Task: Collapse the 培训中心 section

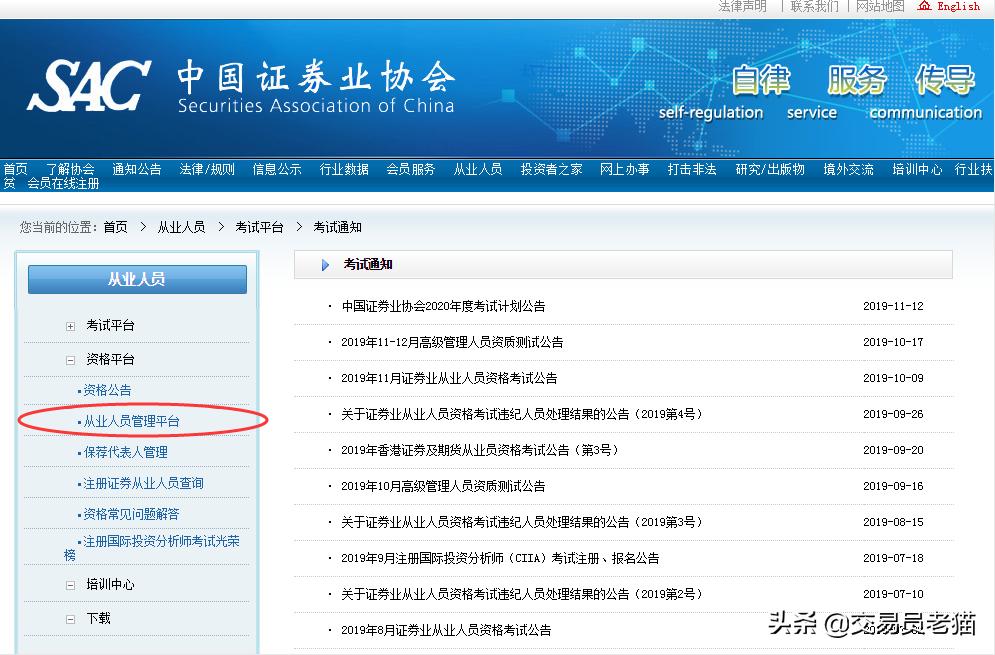Action: pos(70,584)
